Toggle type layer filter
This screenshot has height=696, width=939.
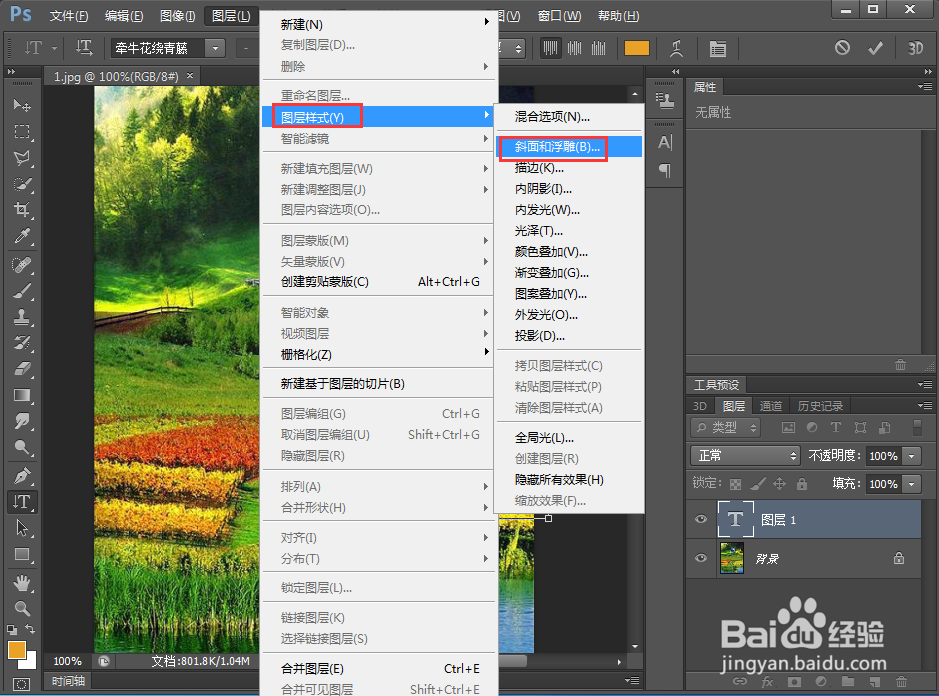(836, 427)
